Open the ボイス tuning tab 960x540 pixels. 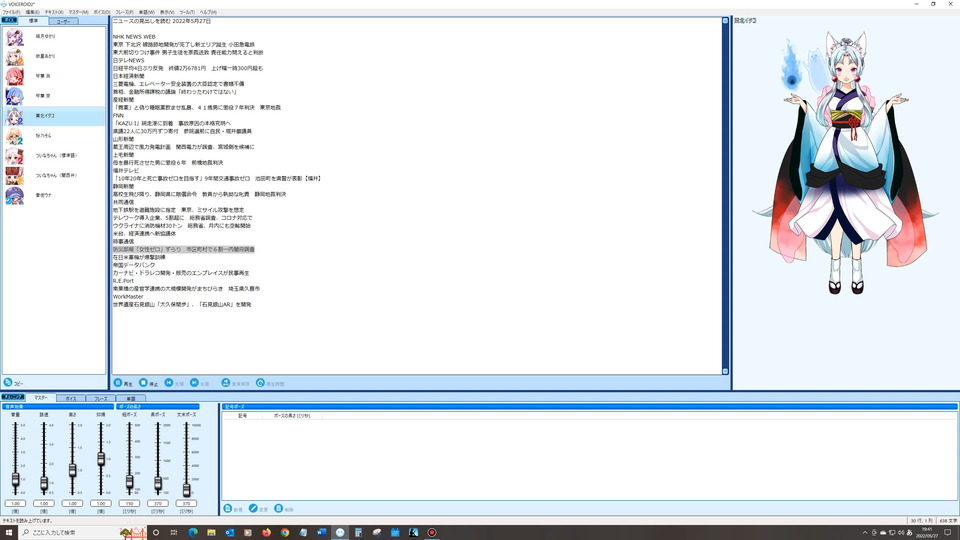point(71,399)
